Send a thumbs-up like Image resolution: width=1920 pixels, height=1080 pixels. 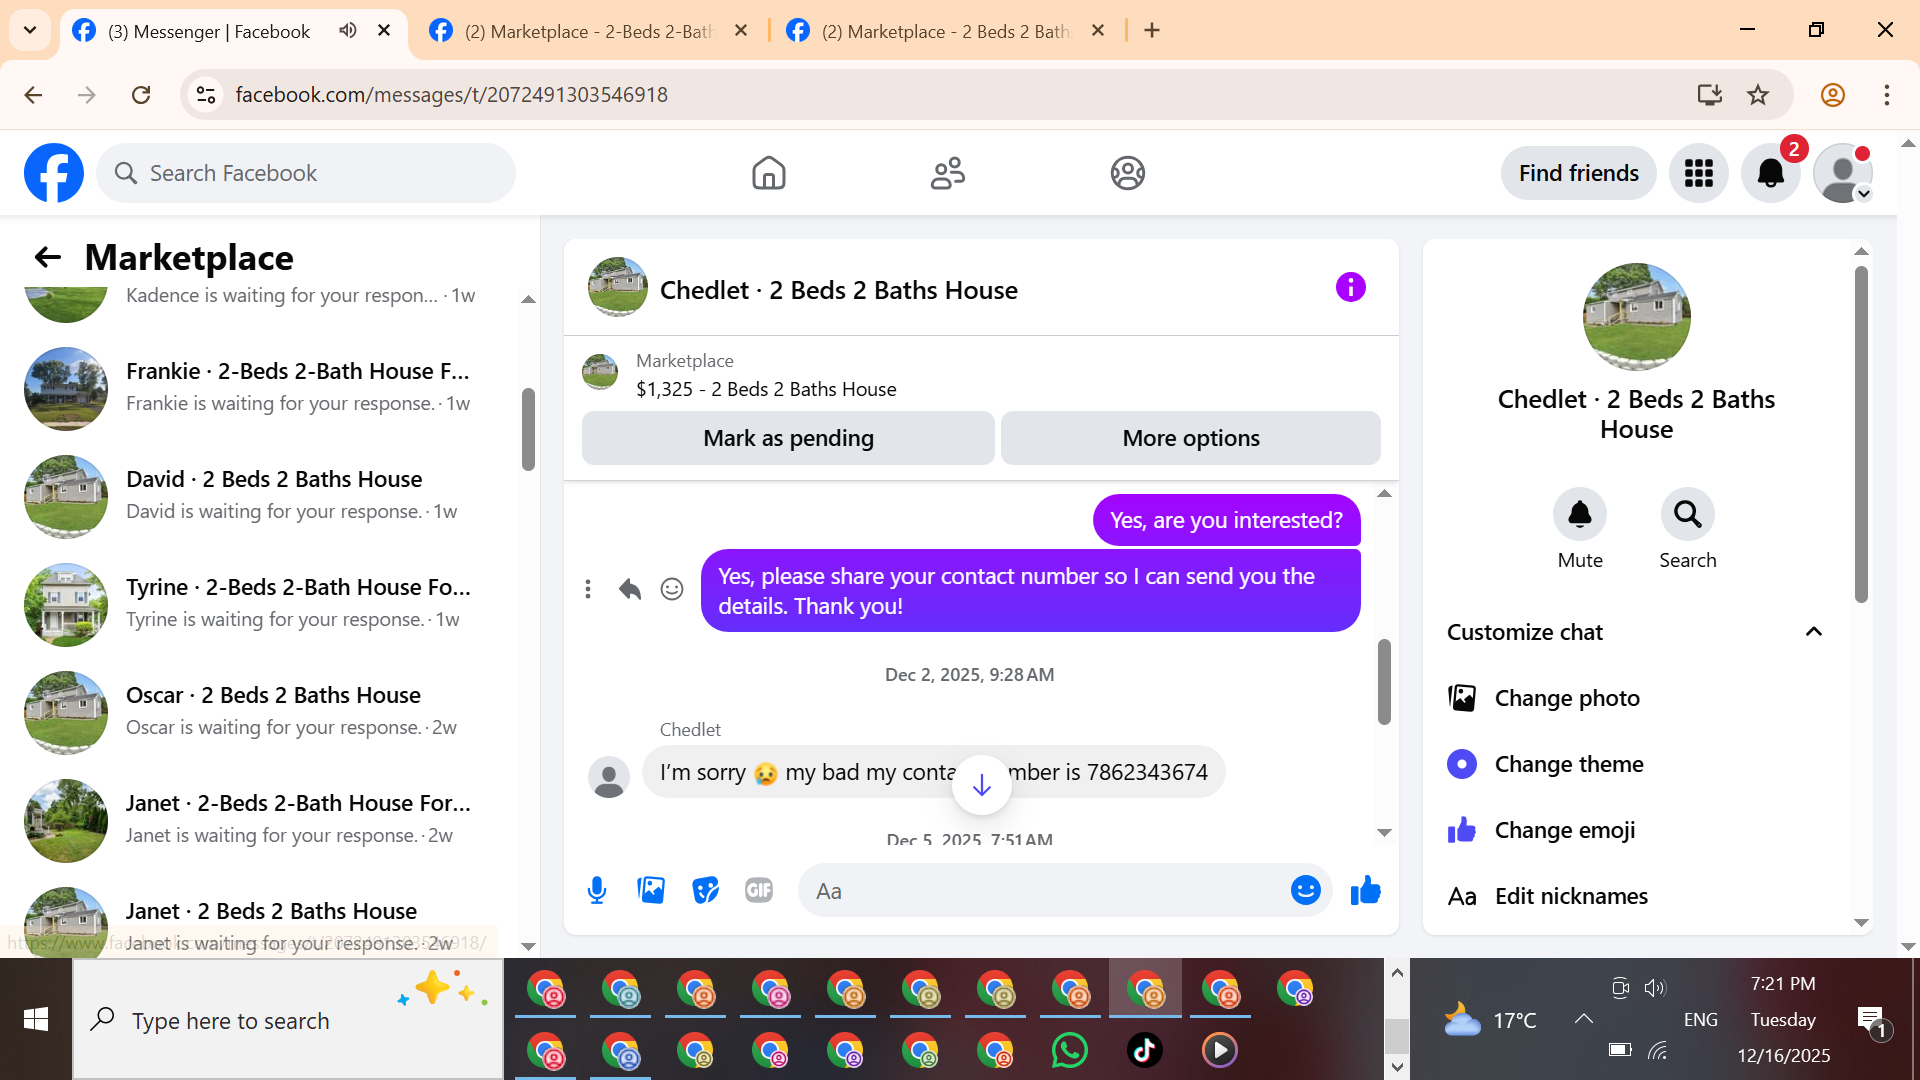pyautogui.click(x=1365, y=890)
